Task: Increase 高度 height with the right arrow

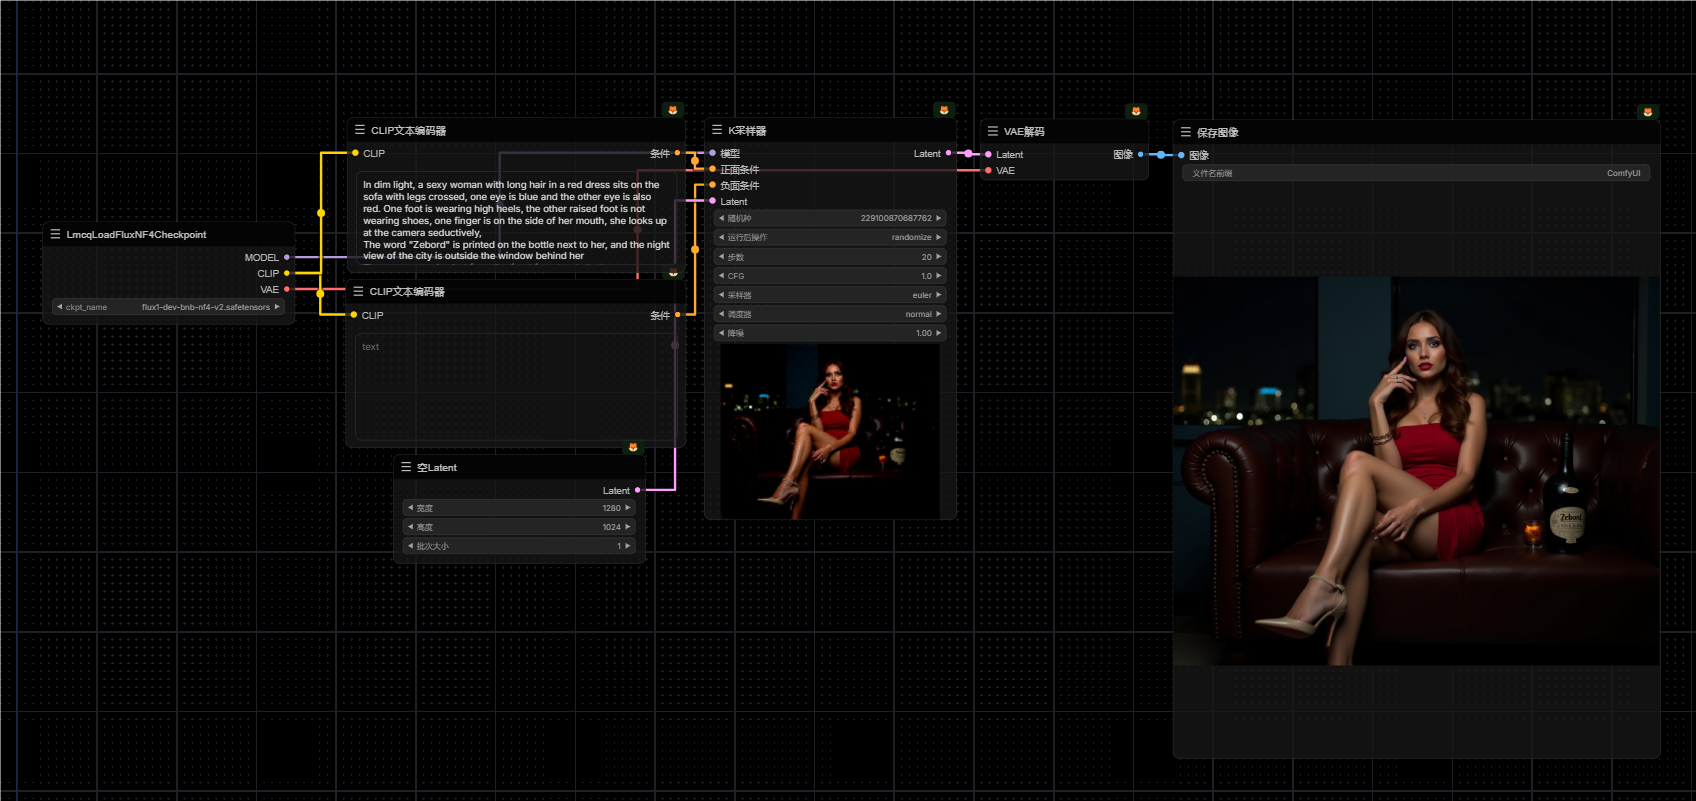Action: (x=628, y=527)
